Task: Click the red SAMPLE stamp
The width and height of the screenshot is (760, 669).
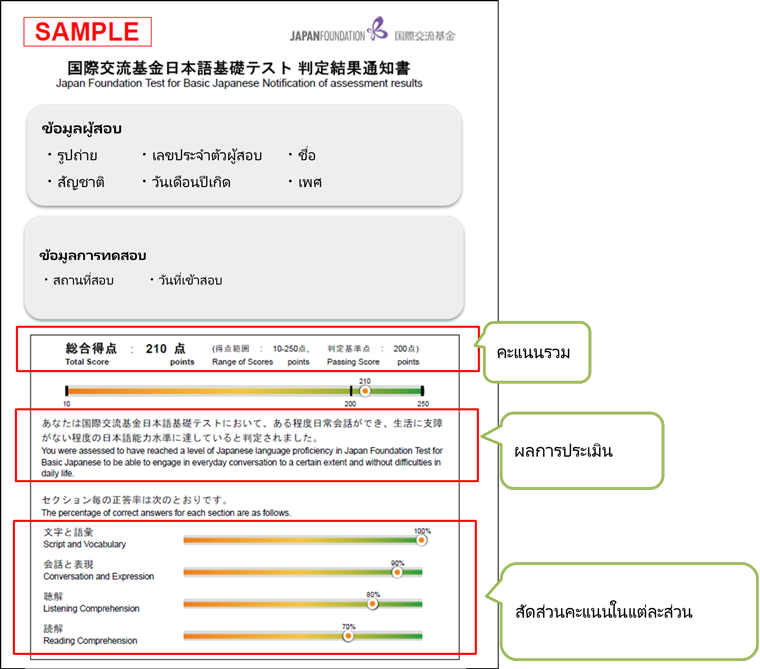Action: (87, 31)
